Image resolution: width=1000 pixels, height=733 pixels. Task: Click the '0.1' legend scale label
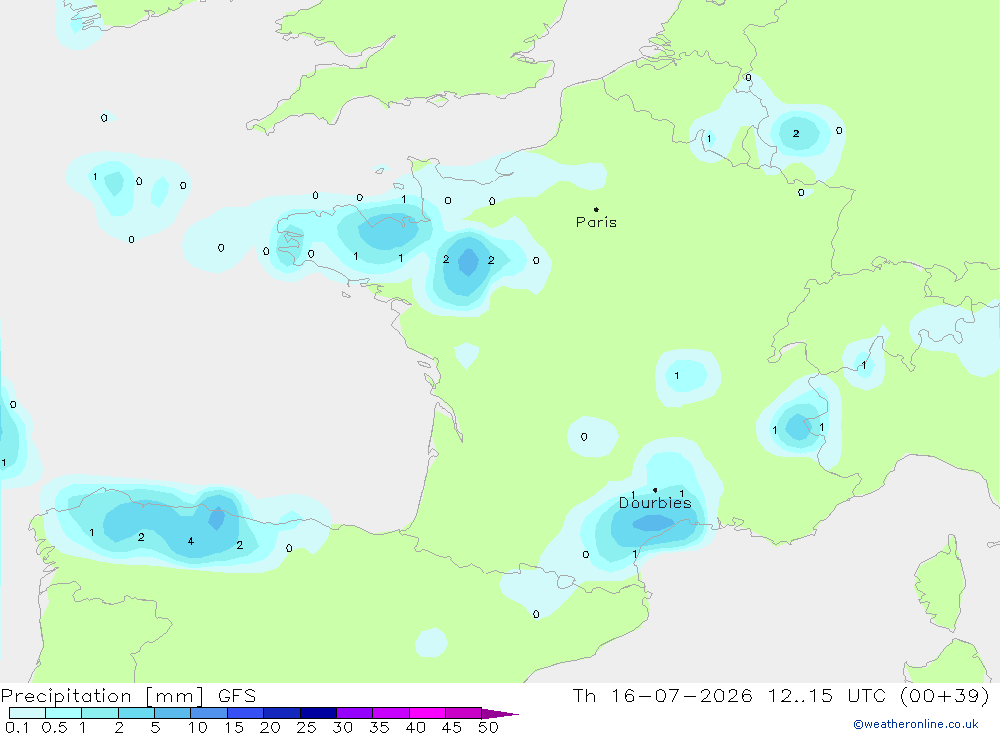coord(17,727)
